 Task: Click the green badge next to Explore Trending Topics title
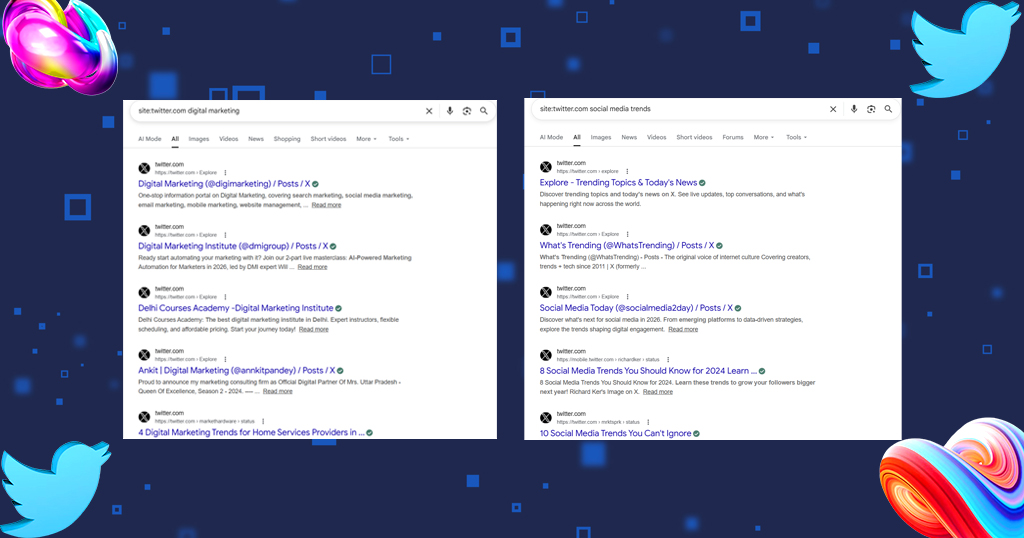702,183
